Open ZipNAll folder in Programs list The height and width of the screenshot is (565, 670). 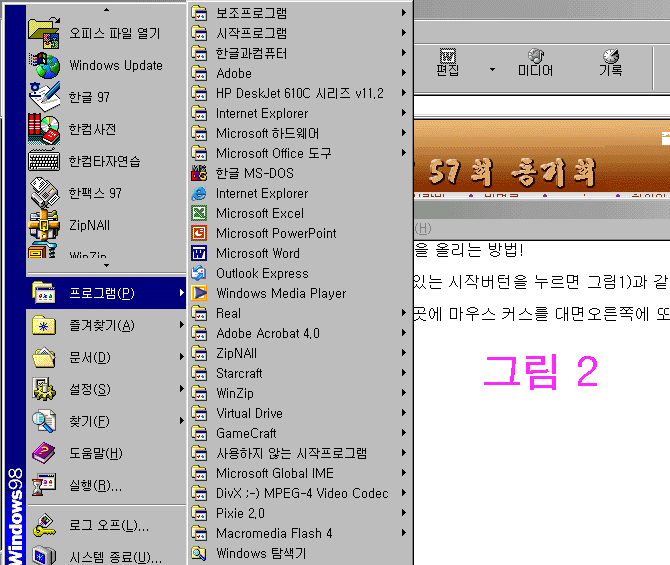(301, 353)
